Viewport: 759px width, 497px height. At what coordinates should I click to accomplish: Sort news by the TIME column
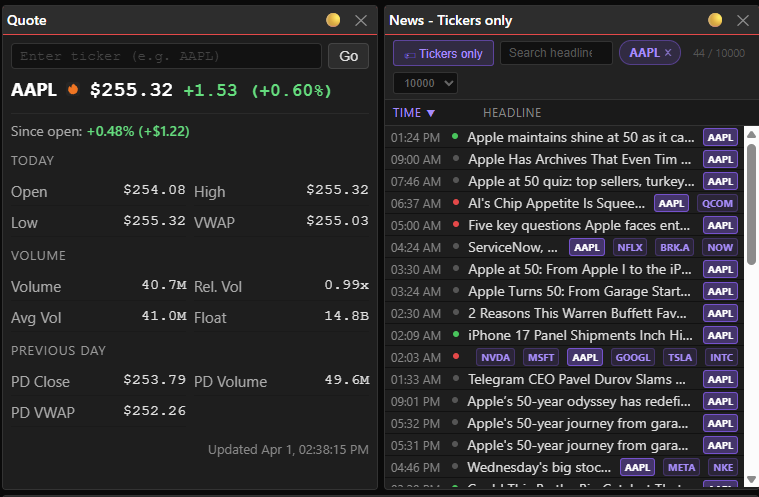[x=414, y=113]
